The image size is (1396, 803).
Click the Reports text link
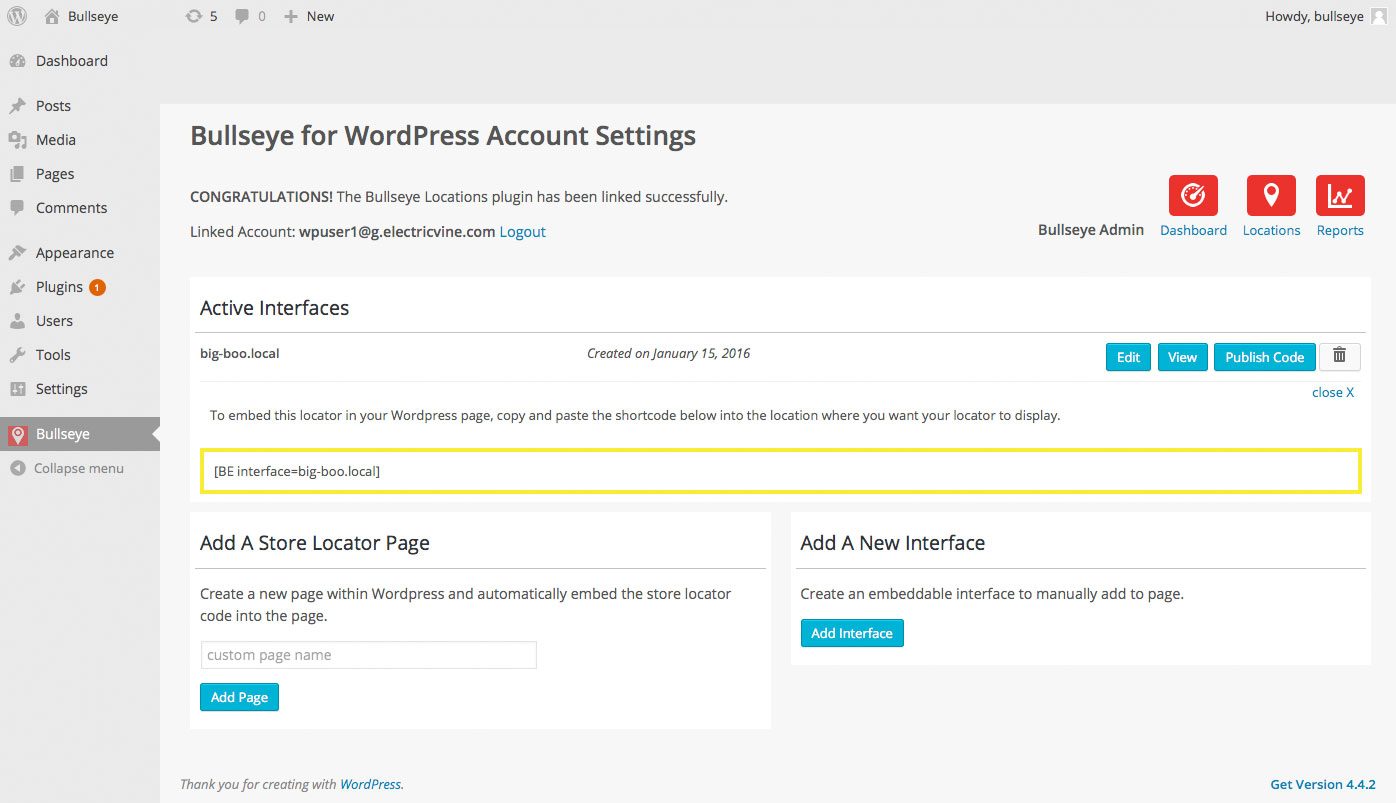1340,230
